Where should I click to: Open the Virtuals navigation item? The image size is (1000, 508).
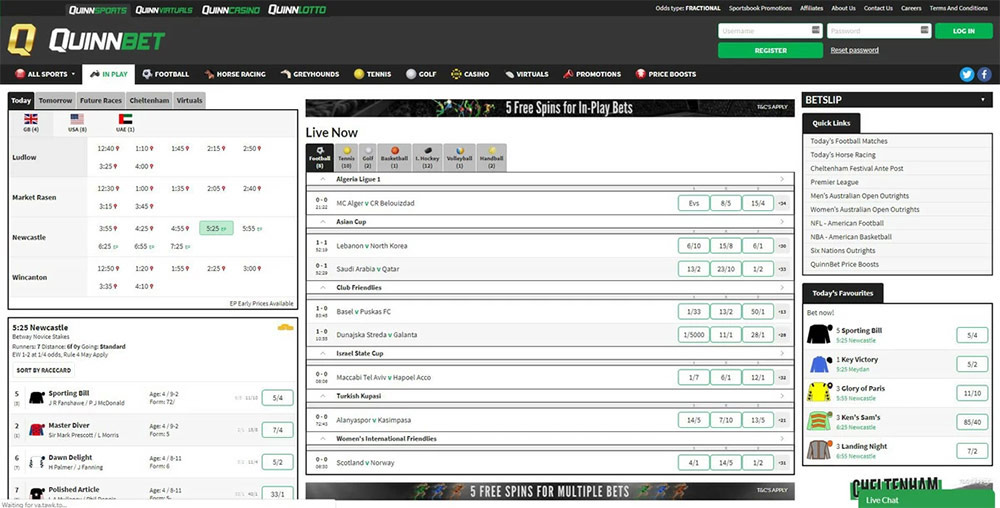tap(527, 74)
